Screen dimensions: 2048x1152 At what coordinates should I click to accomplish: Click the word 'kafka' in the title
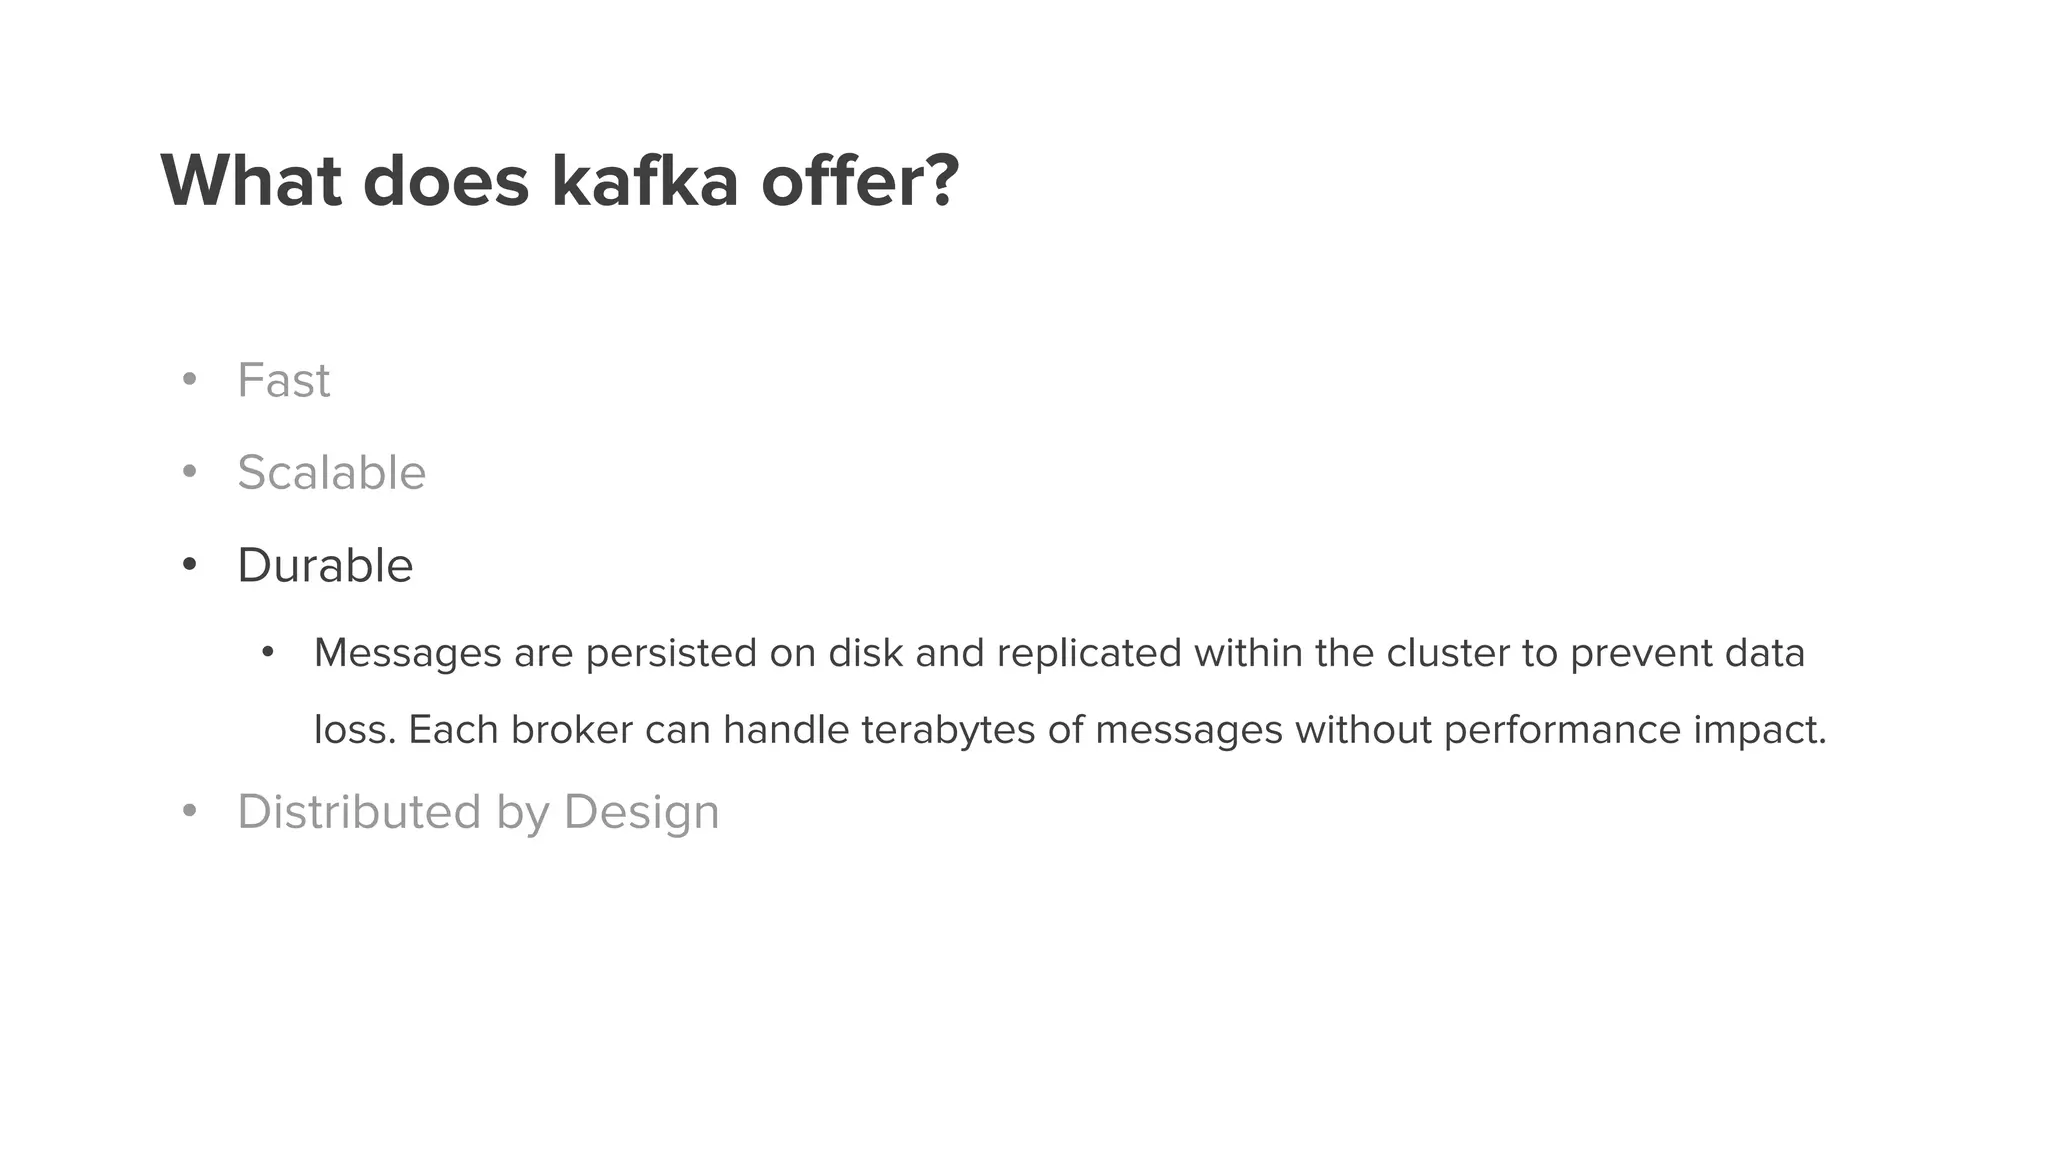(x=645, y=181)
